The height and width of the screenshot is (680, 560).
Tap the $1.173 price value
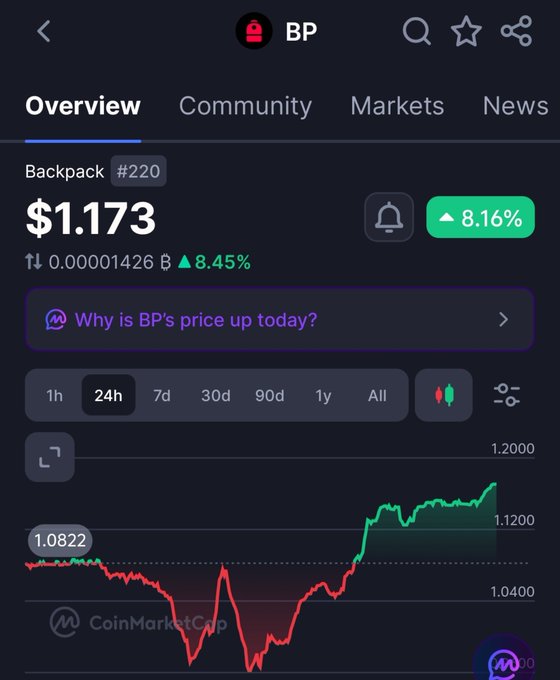91,218
